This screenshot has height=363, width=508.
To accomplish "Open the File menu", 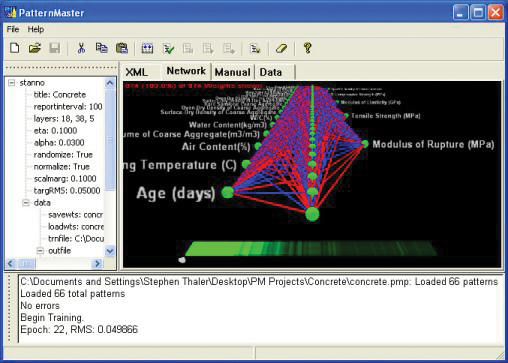I will point(13,29).
